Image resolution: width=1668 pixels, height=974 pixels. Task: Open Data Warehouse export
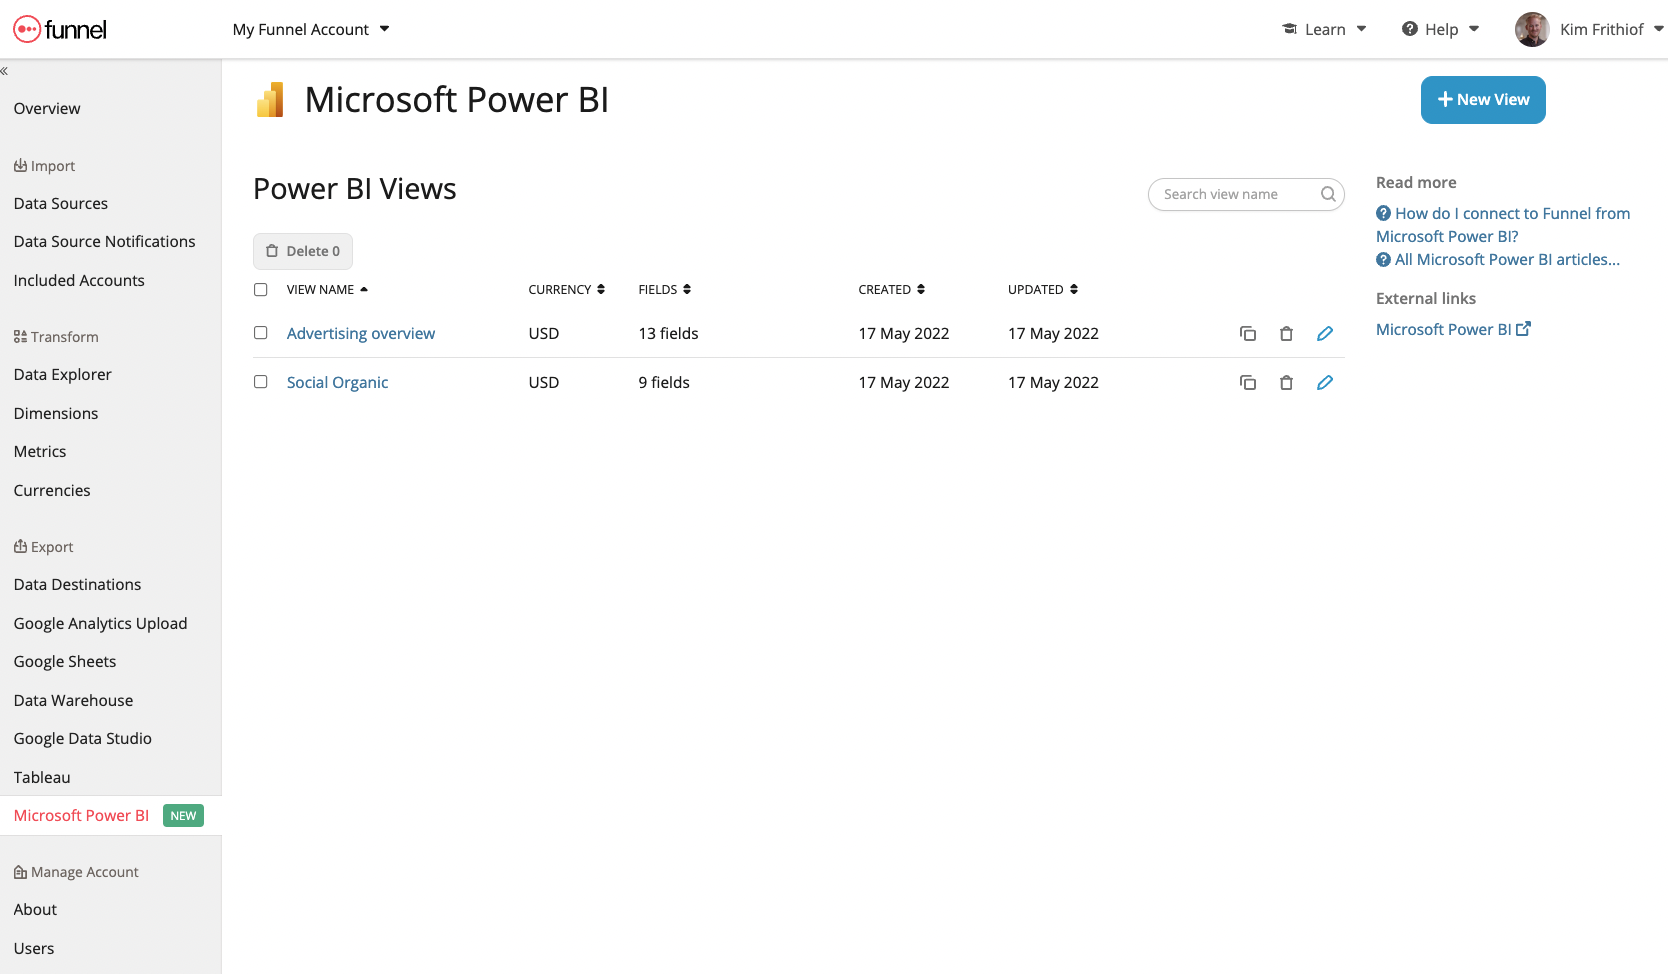tap(74, 701)
